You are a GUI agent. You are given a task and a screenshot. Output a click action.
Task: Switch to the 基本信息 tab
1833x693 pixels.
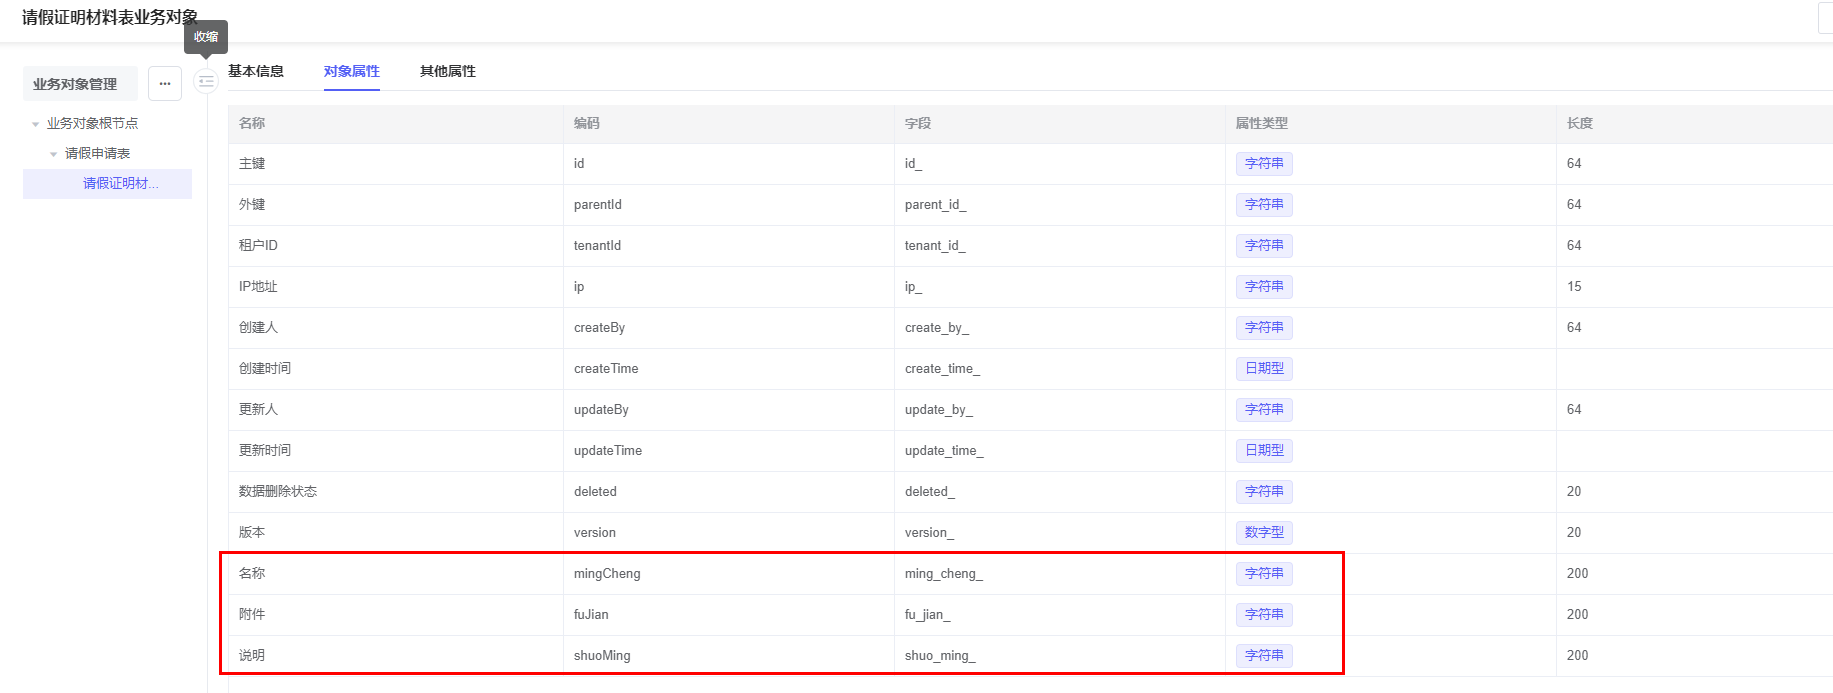pos(256,71)
